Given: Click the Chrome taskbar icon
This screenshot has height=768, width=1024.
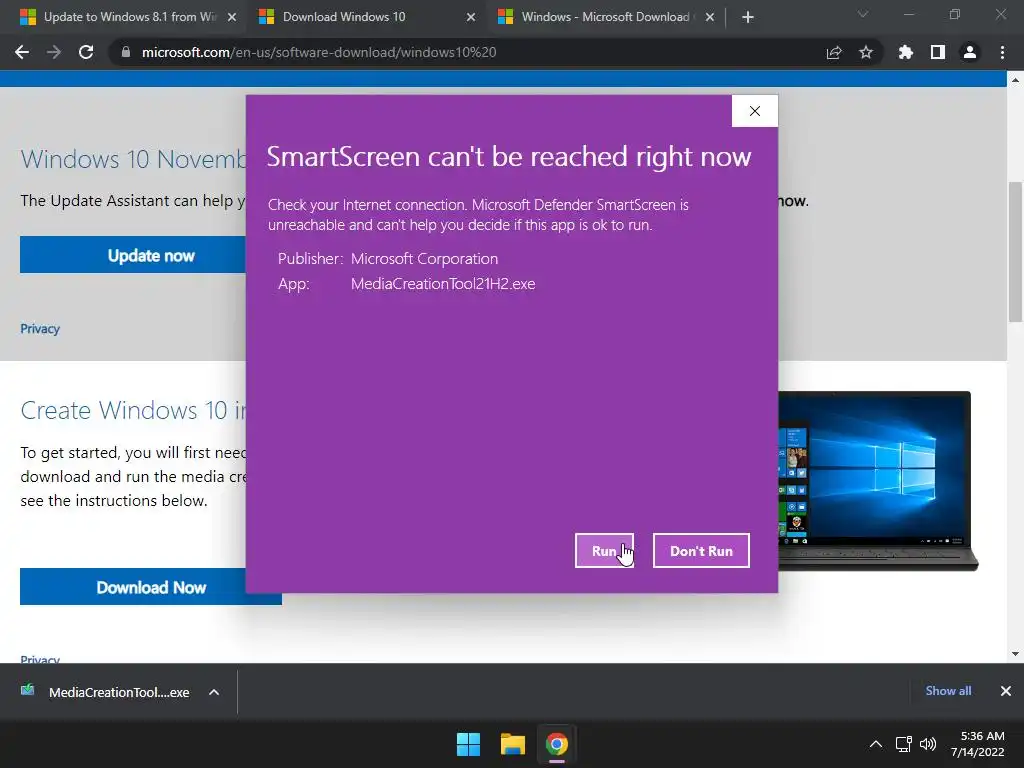Looking at the screenshot, I should (x=556, y=744).
